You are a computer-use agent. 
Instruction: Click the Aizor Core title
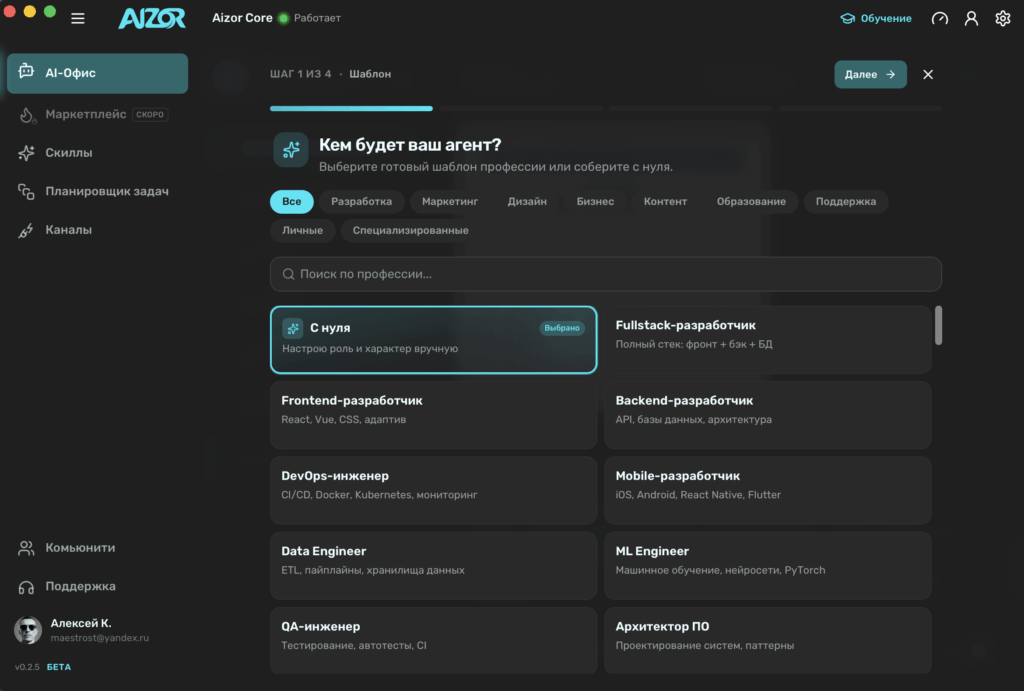tap(242, 18)
